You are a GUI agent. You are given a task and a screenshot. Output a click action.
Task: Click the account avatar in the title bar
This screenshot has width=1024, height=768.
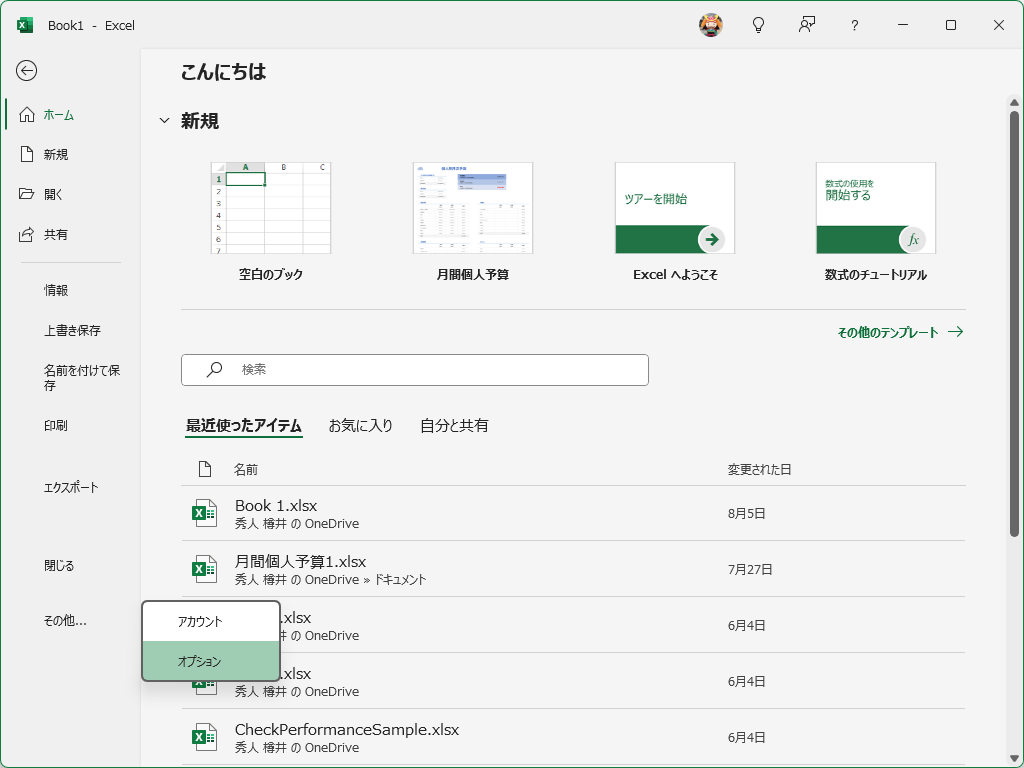(711, 25)
